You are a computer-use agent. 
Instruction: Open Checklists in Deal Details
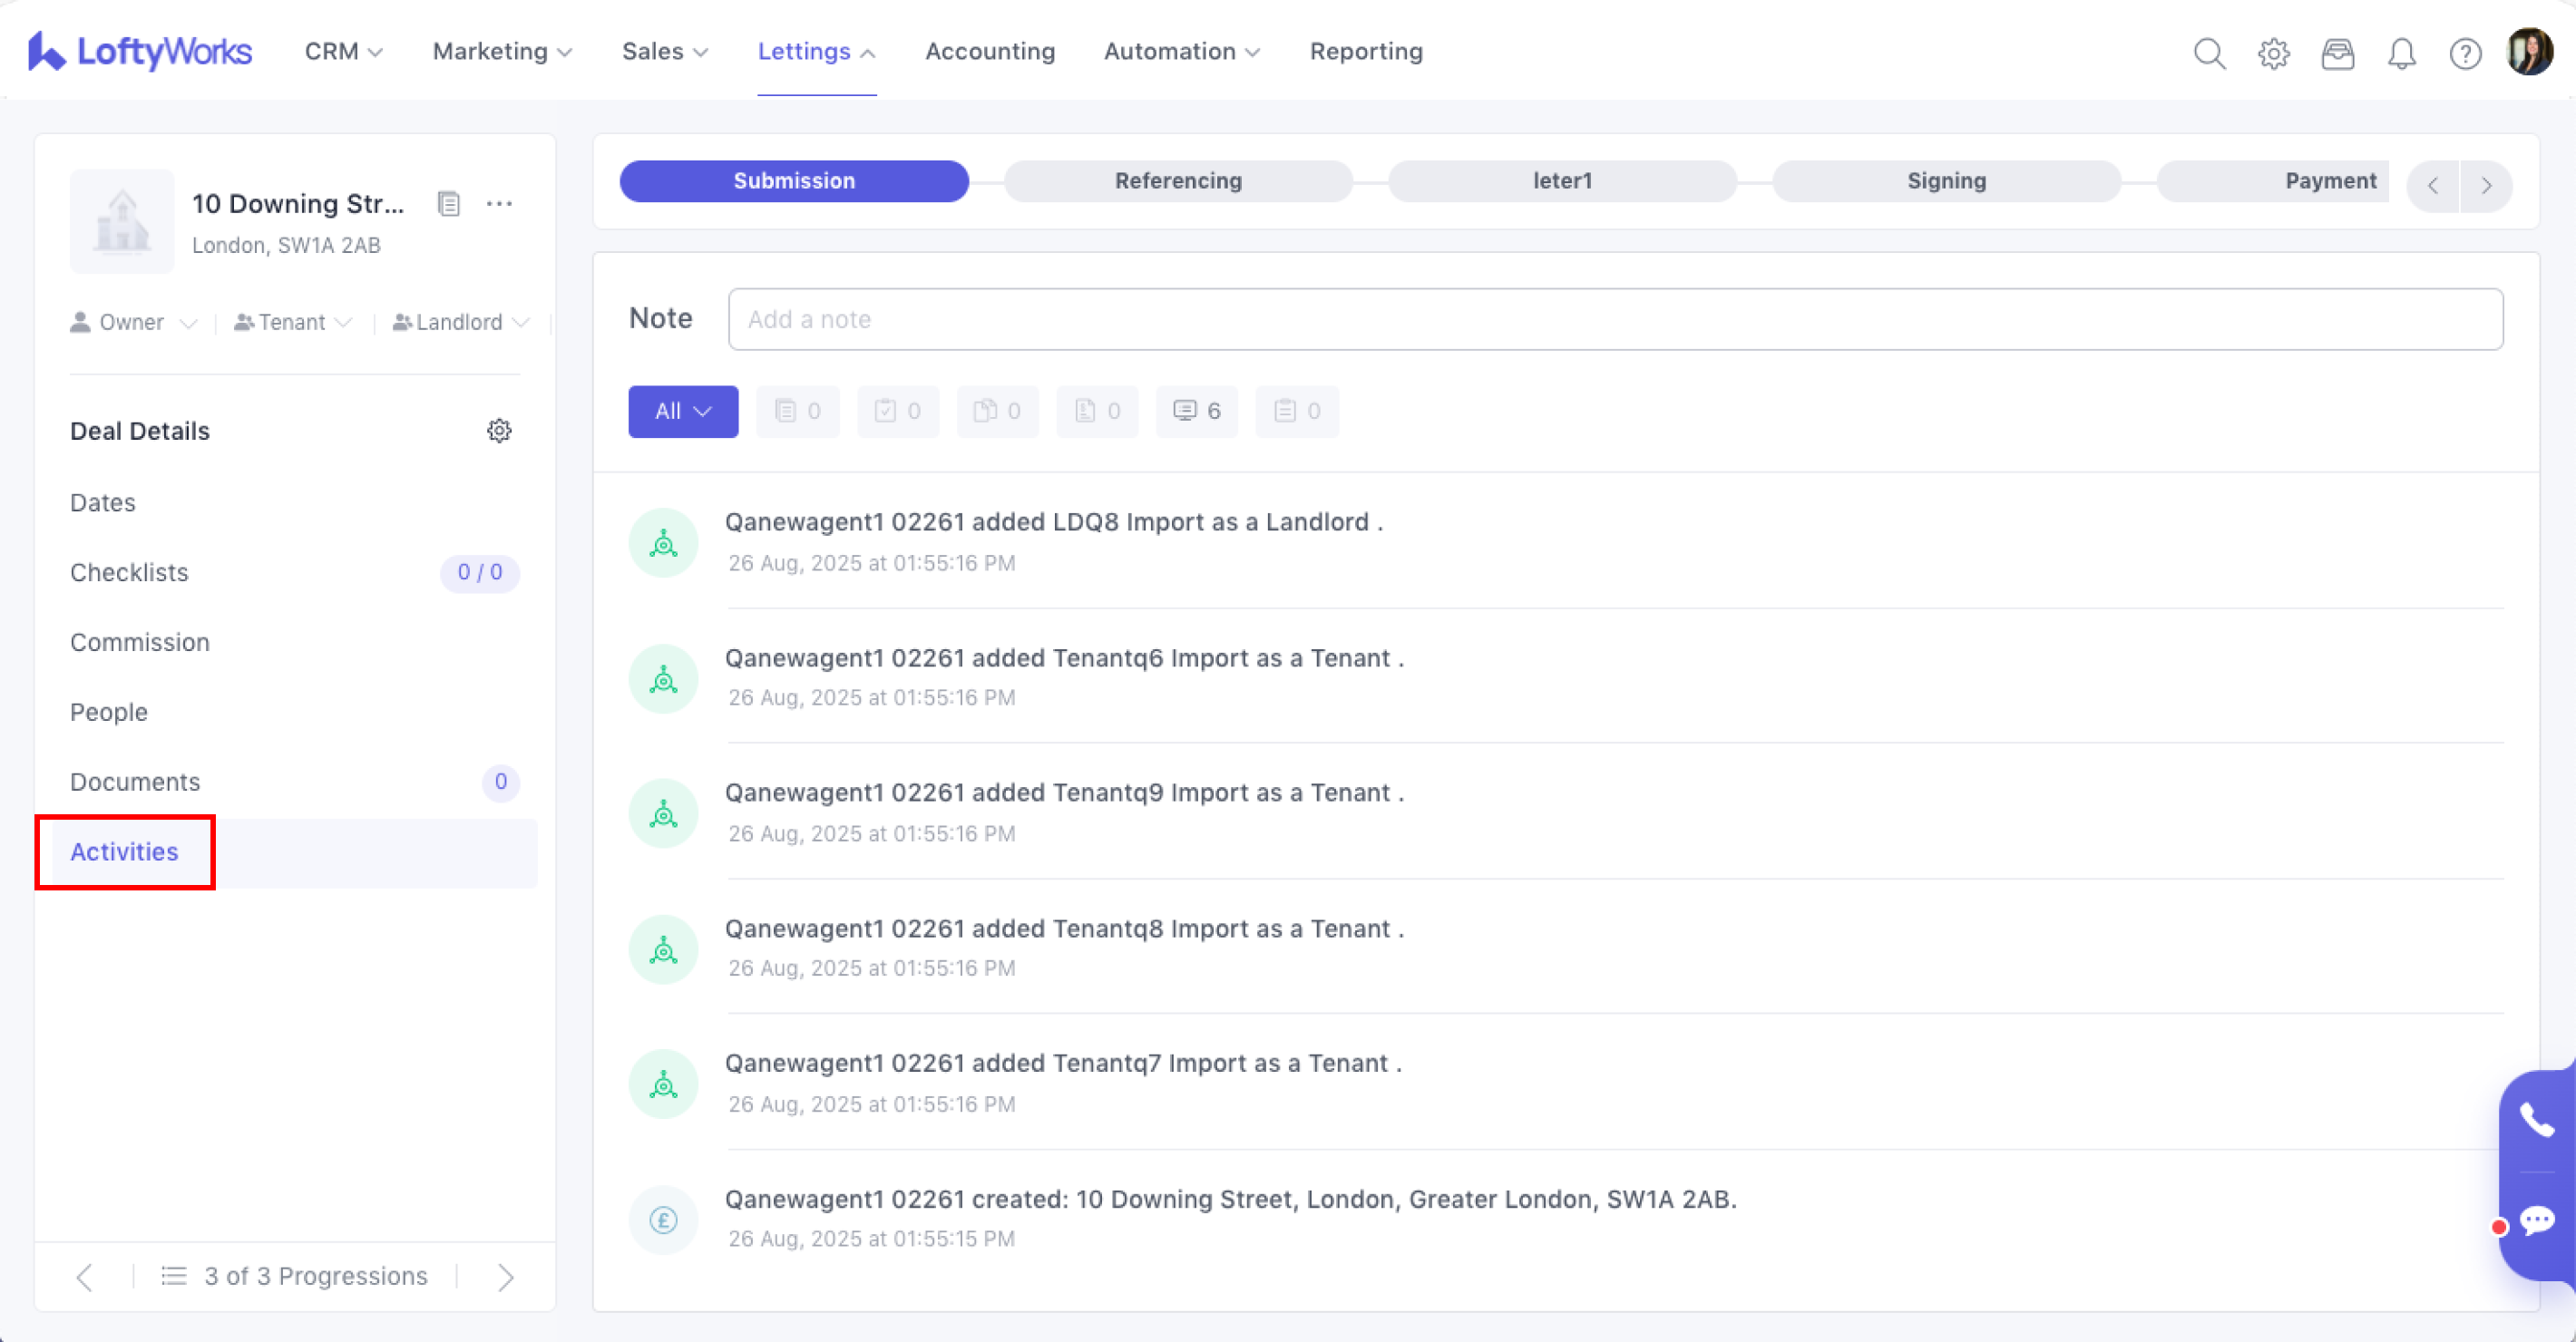tap(129, 572)
